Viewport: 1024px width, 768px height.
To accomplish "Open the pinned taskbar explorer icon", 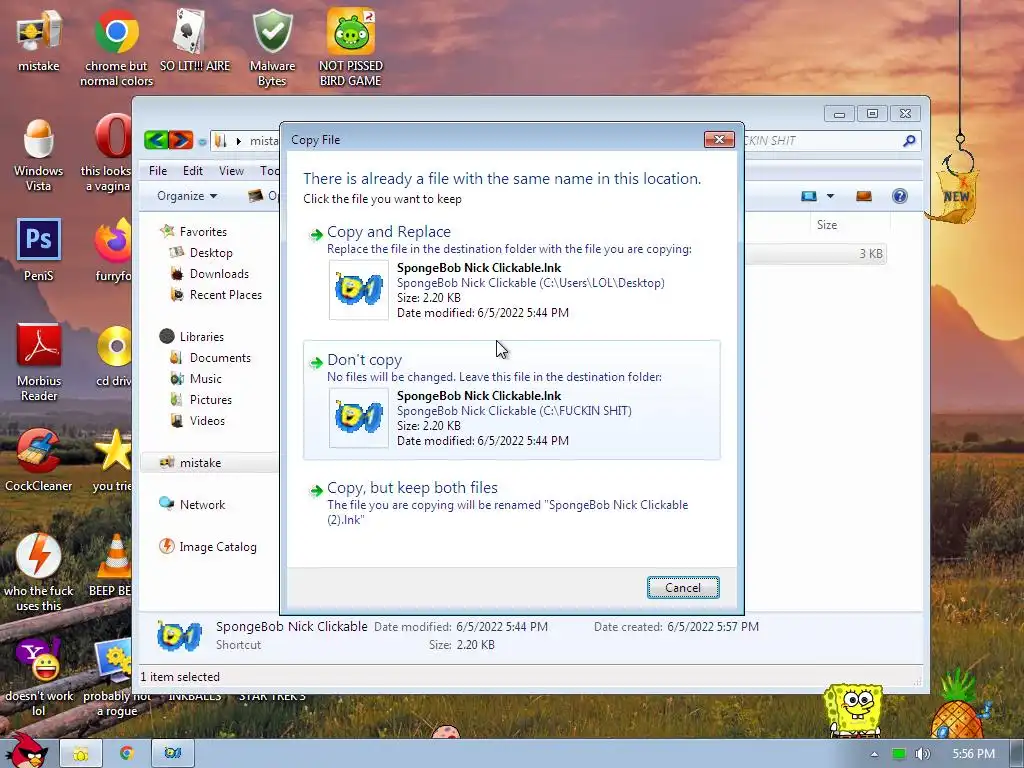I will click(81, 754).
